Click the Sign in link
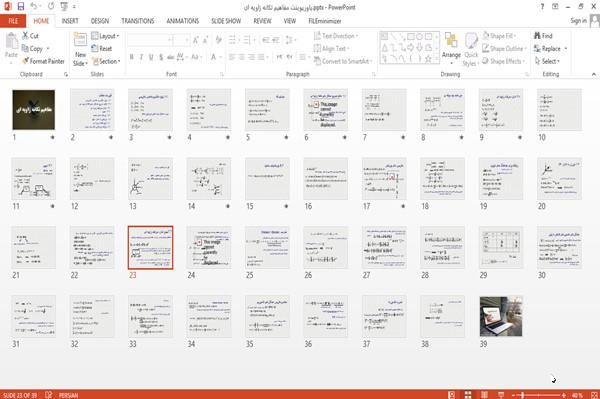The height and width of the screenshot is (399, 600). tap(578, 20)
